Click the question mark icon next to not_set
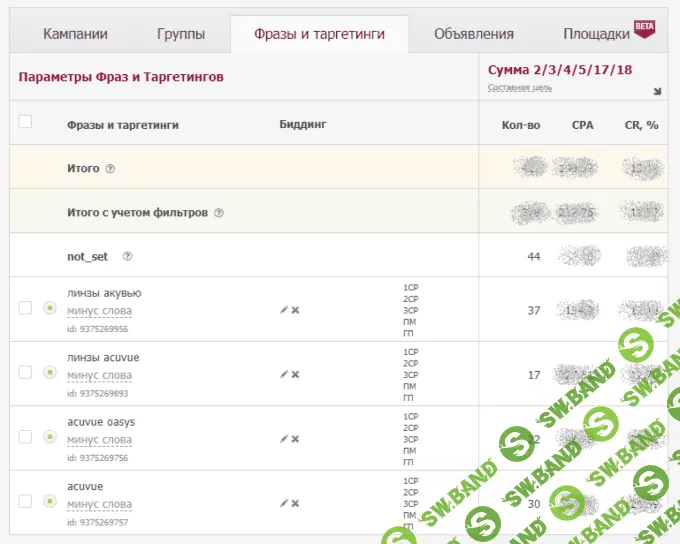Viewport: 680px width, 544px height. click(127, 257)
